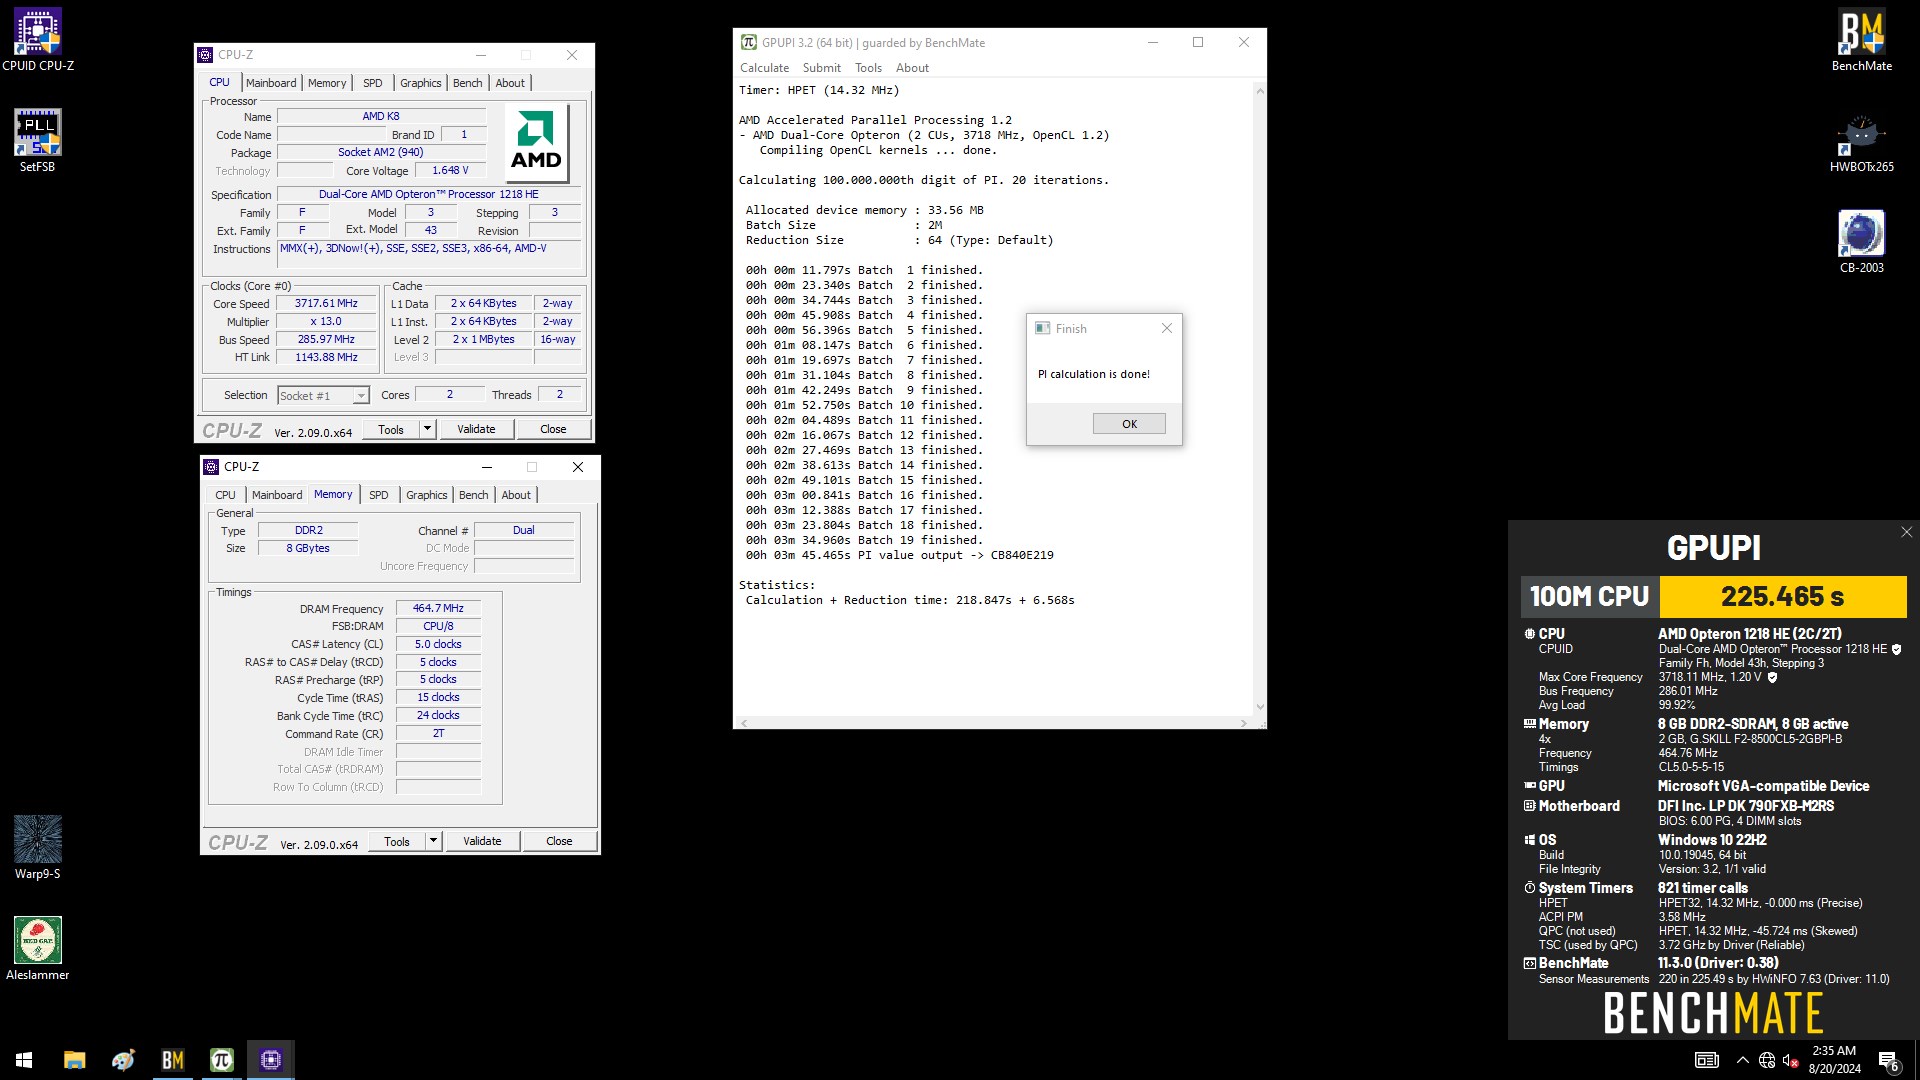Open the touch keyboard tray icon
Screen dimensions: 1920x1080
(1707, 1060)
